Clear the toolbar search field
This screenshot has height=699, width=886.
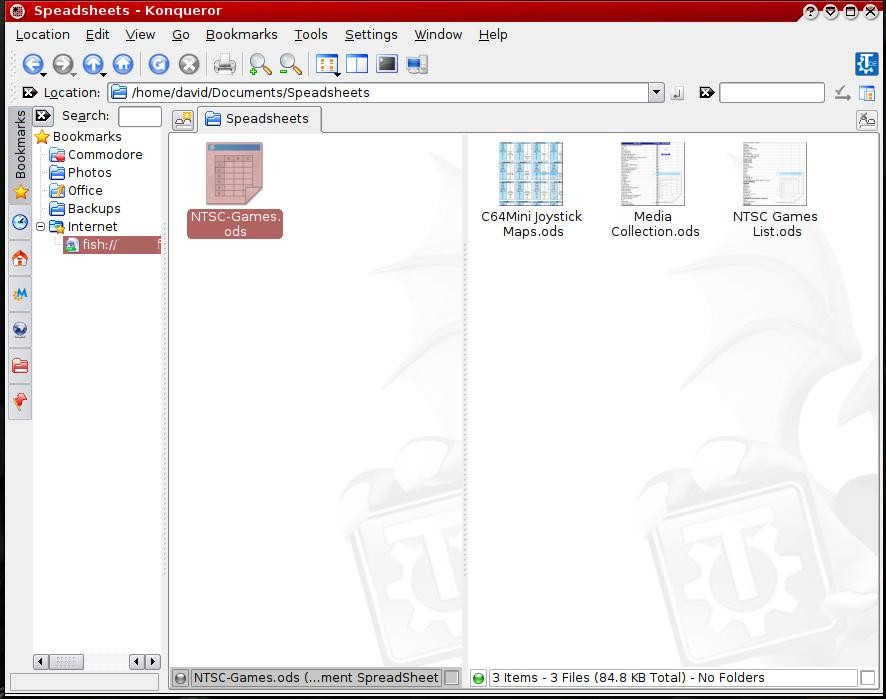click(x=706, y=92)
